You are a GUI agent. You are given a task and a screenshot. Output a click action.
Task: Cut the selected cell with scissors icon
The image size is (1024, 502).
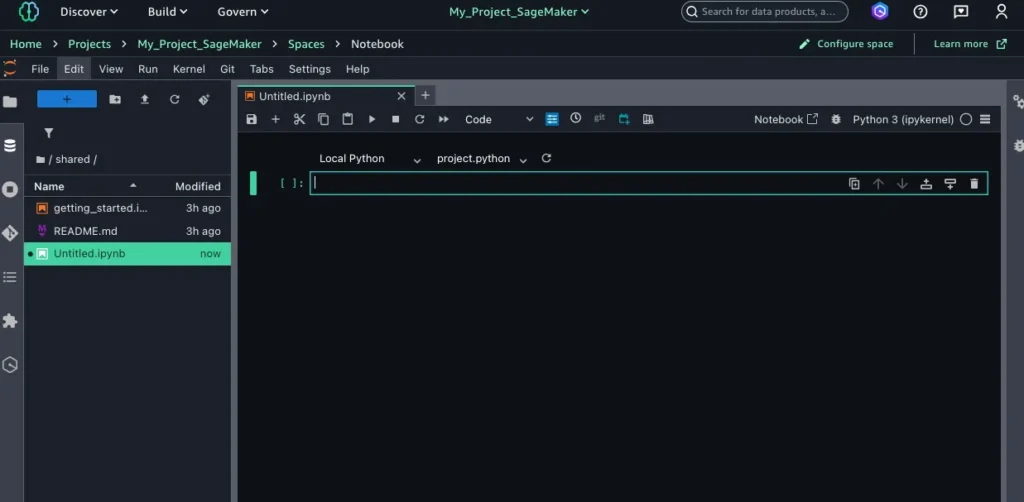299,119
